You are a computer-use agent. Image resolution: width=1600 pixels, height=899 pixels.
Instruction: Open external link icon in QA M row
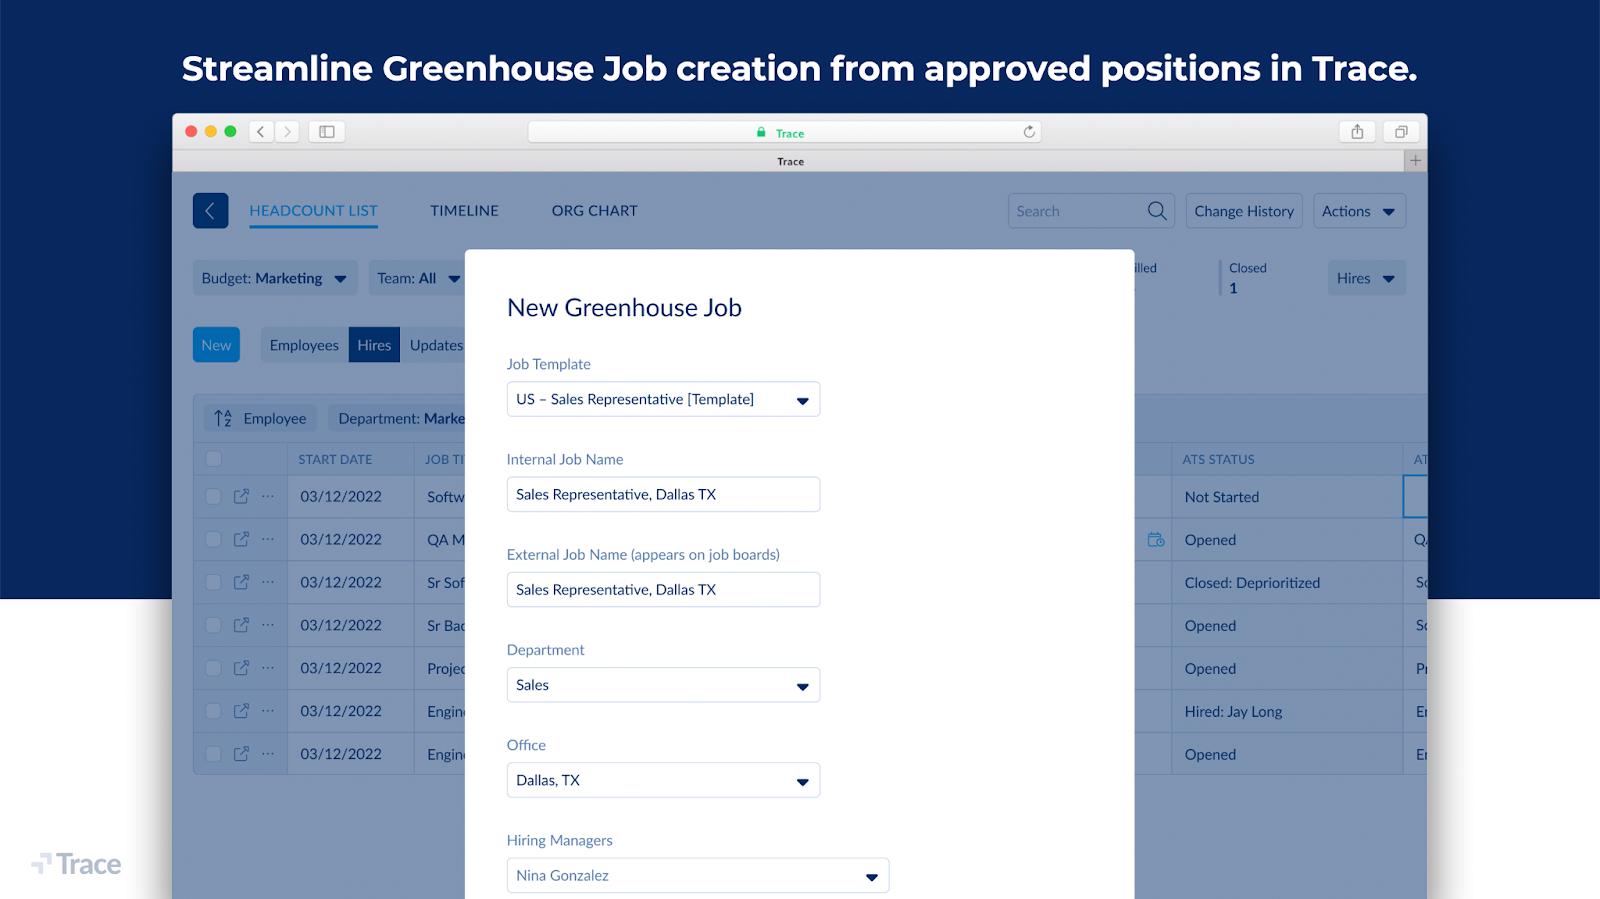coord(241,539)
